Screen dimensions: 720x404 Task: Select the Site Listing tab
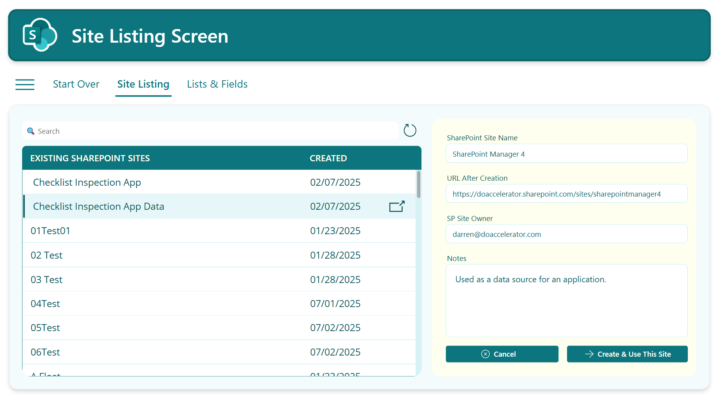point(143,85)
